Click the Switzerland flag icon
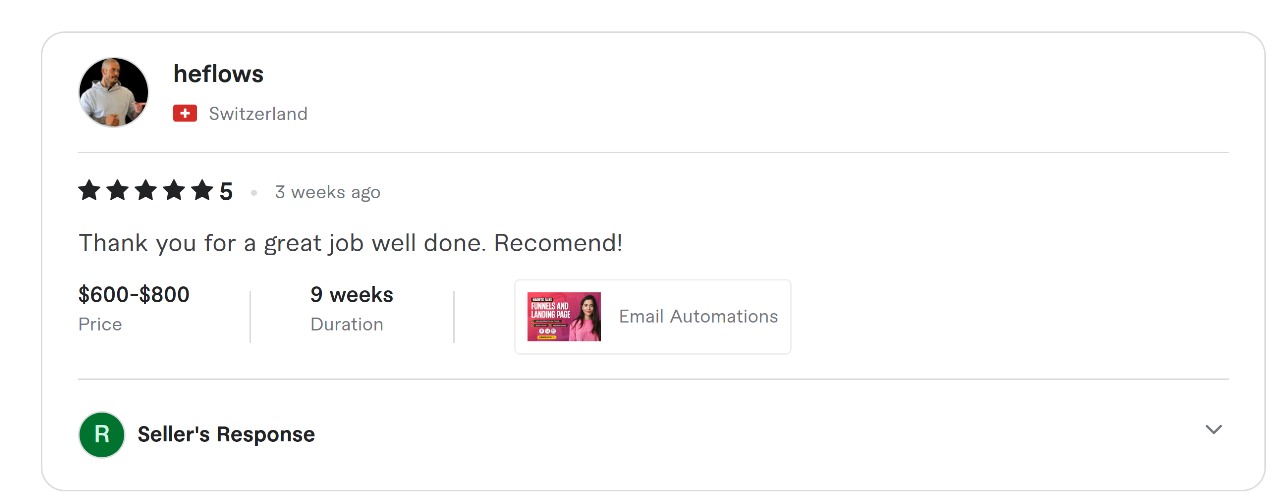 [x=185, y=114]
